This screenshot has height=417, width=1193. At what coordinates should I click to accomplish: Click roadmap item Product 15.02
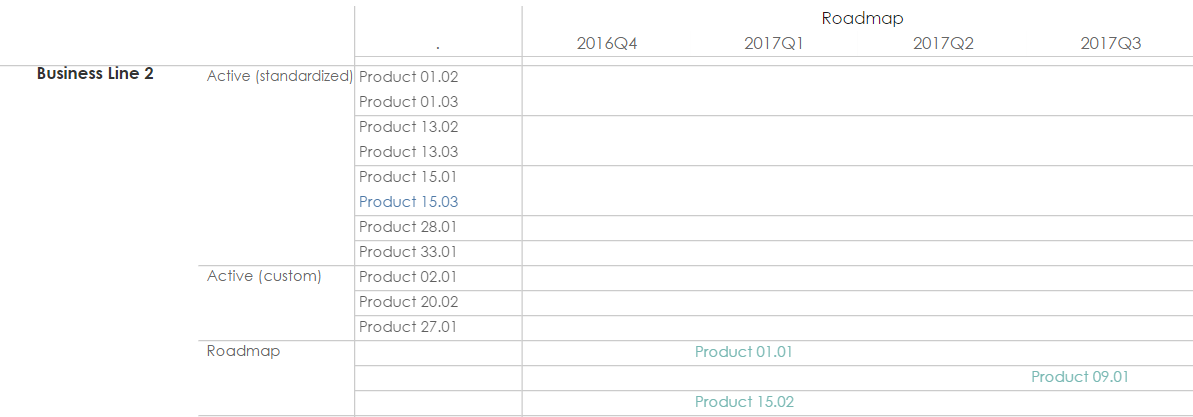click(744, 402)
